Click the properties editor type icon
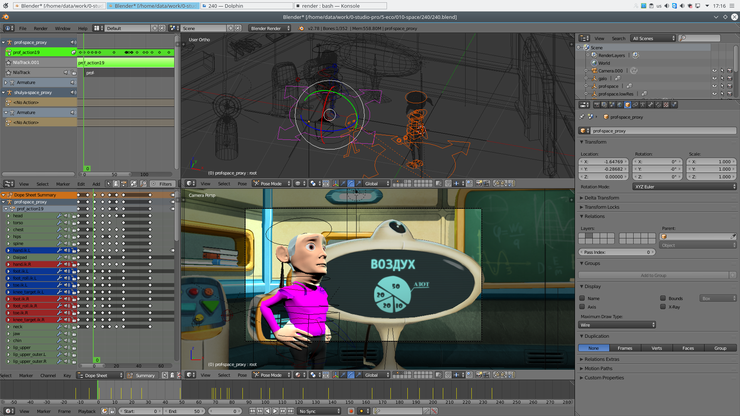The width and height of the screenshot is (740, 416). pyautogui.click(x=584, y=105)
